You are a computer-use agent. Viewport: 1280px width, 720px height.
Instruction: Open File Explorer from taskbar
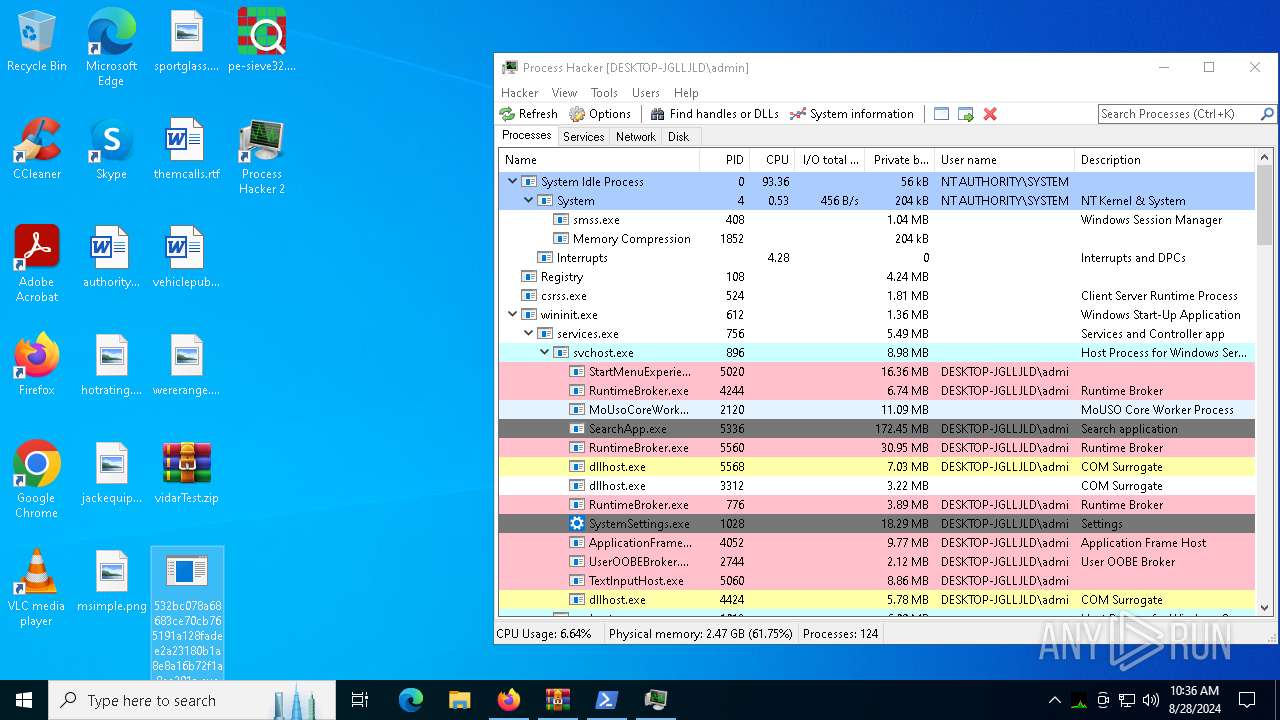(459, 700)
